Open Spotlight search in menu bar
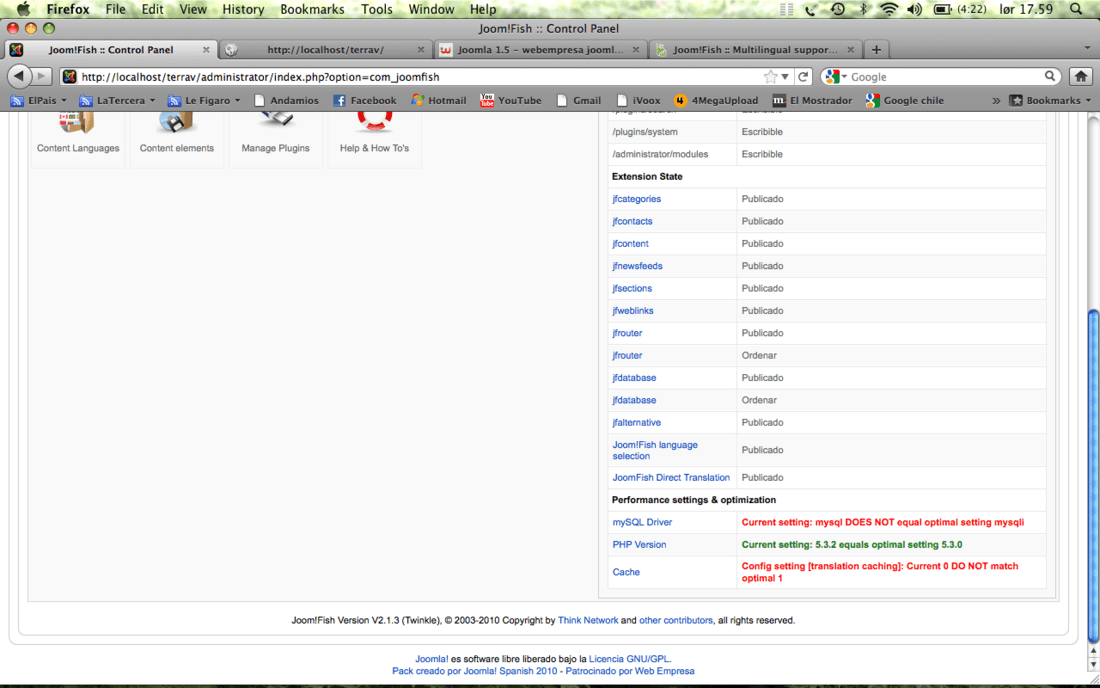Screen dimensions: 1100x688 point(1076,9)
